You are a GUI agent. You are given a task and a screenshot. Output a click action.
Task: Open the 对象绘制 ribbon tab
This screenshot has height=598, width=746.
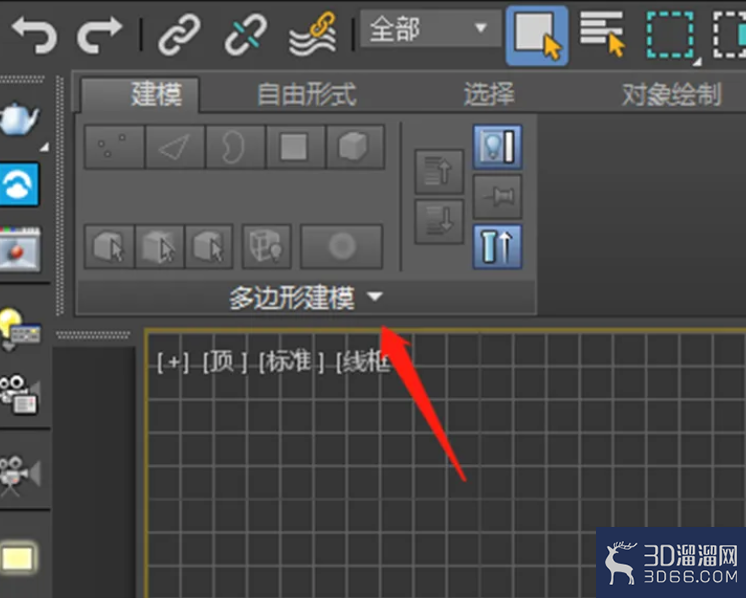(x=672, y=95)
